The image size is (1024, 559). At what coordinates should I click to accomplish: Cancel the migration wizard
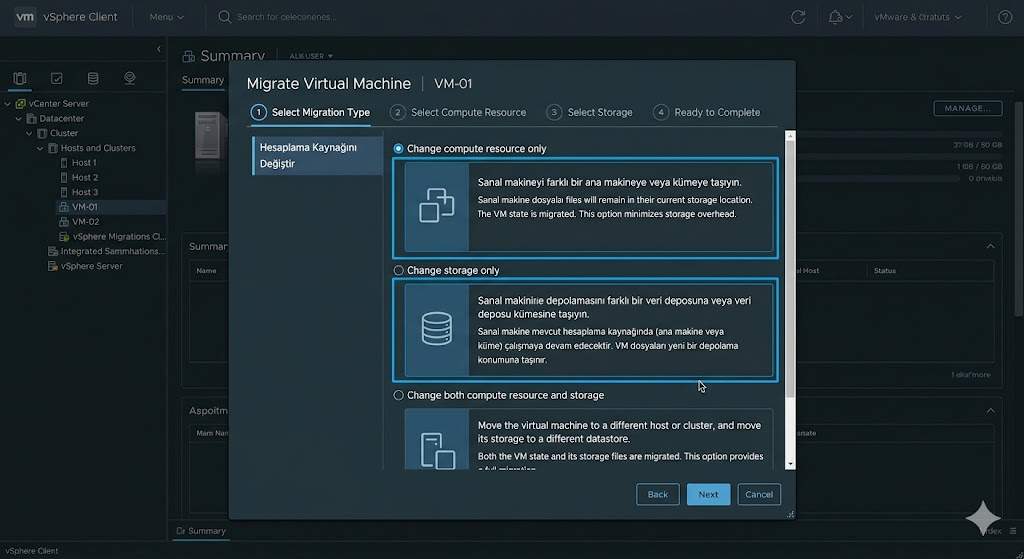point(759,494)
